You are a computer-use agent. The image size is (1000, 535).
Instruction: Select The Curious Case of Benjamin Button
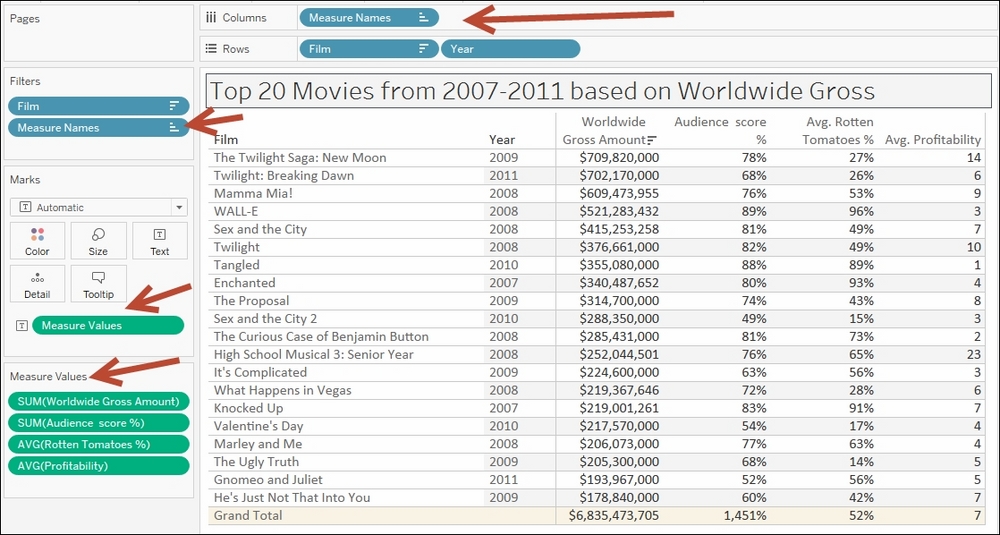[x=321, y=336]
